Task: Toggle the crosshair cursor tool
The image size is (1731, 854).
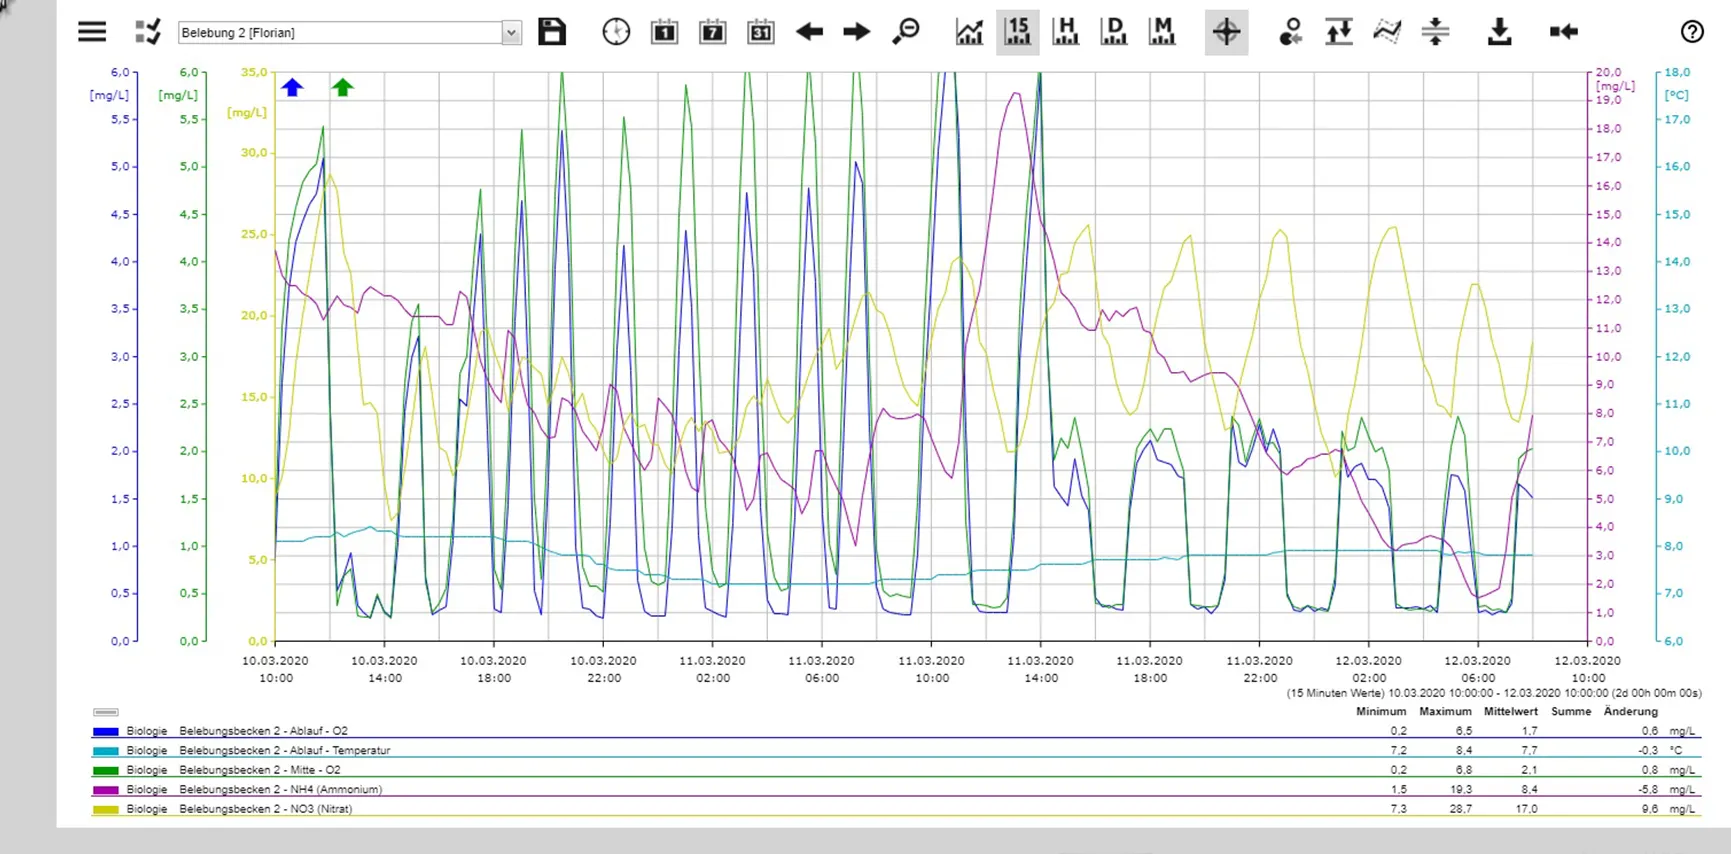Action: click(1226, 32)
